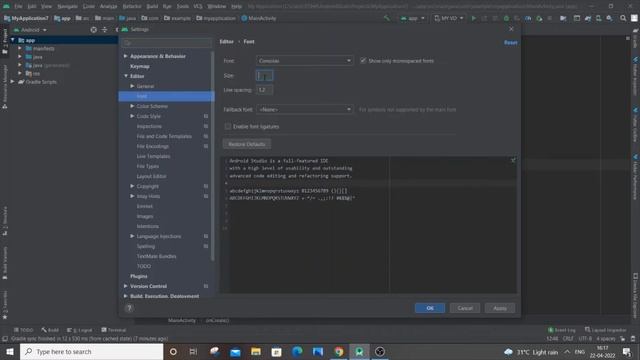This screenshot has width=640, height=360.
Task: Expand Version Control settings section
Action: (126, 286)
